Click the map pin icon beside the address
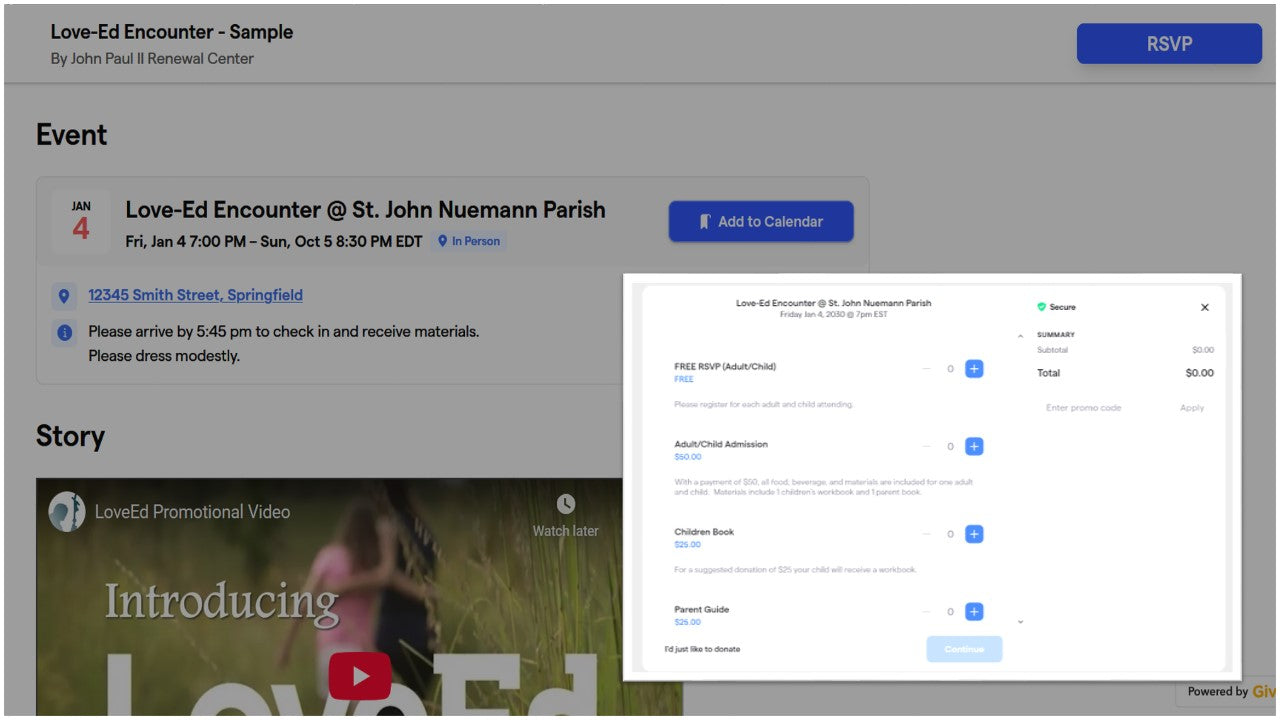This screenshot has width=1280, height=720. pyautogui.click(x=64, y=296)
